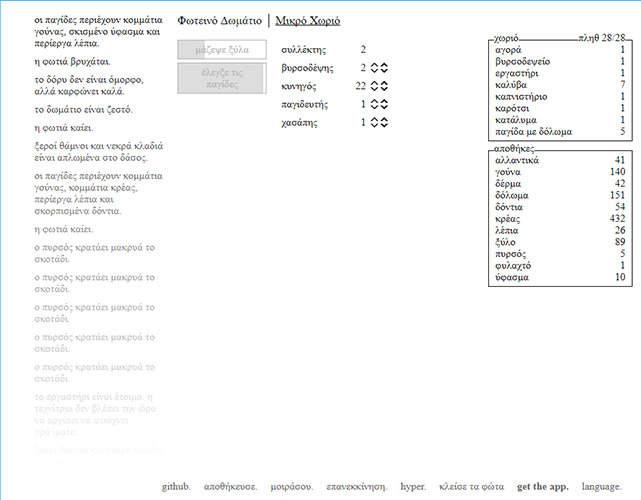The height and width of the screenshot is (500, 641).
Task: Click bold up arrow for χασάπης
Action: coord(384,119)
